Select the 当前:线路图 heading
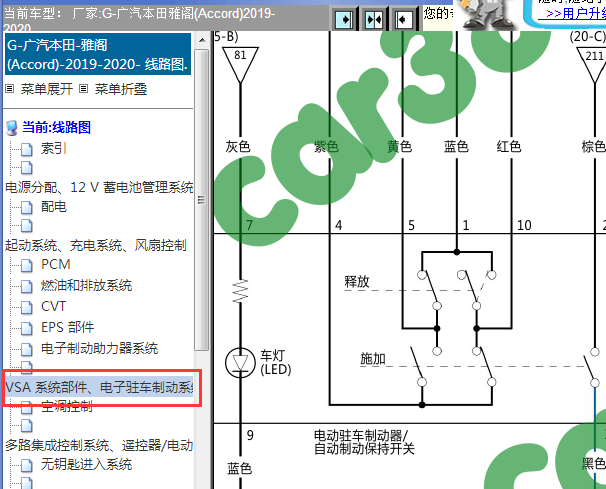This screenshot has width=606, height=489. (56, 127)
